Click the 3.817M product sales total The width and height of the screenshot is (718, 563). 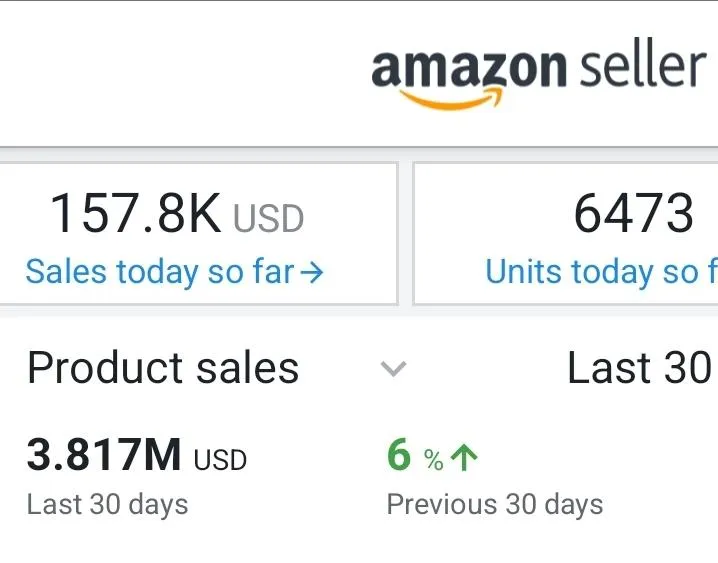click(x=103, y=456)
